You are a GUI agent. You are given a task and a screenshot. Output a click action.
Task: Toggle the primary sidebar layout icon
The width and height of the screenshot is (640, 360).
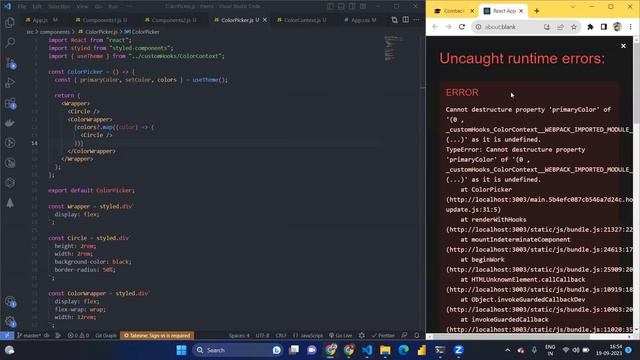[x=330, y=6]
